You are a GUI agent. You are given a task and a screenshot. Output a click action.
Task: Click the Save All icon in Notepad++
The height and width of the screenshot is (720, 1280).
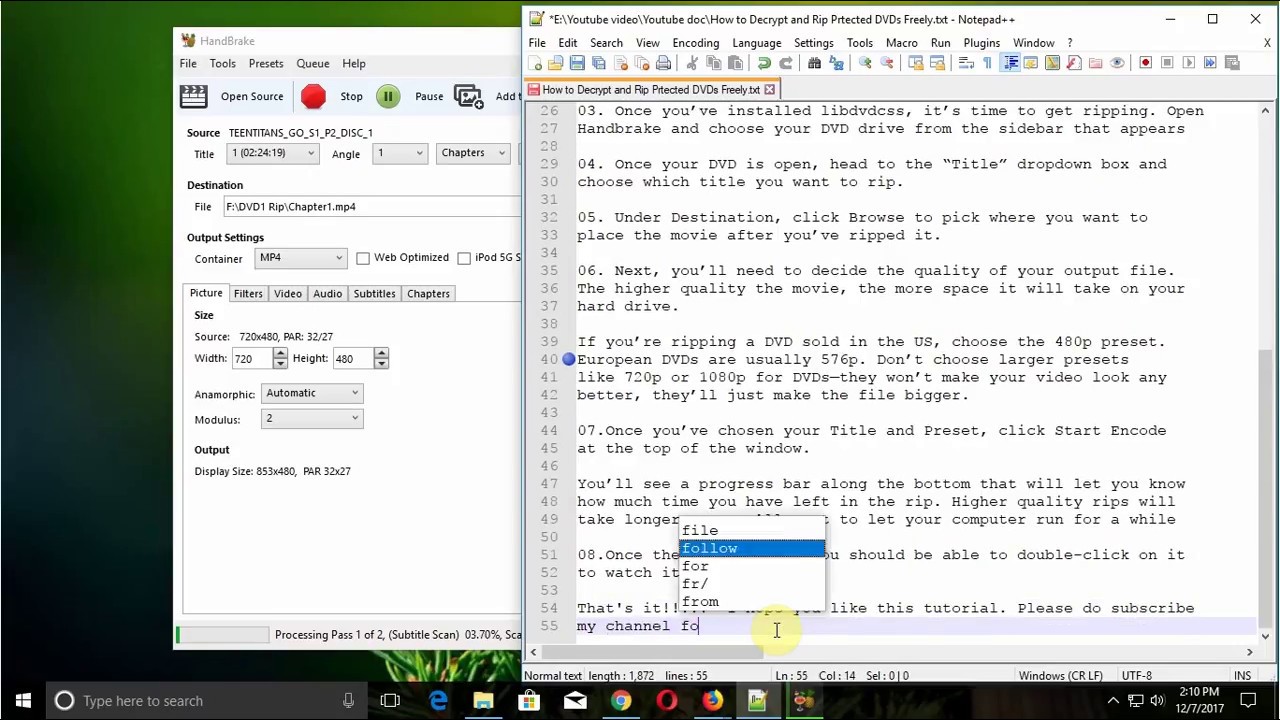tap(598, 63)
